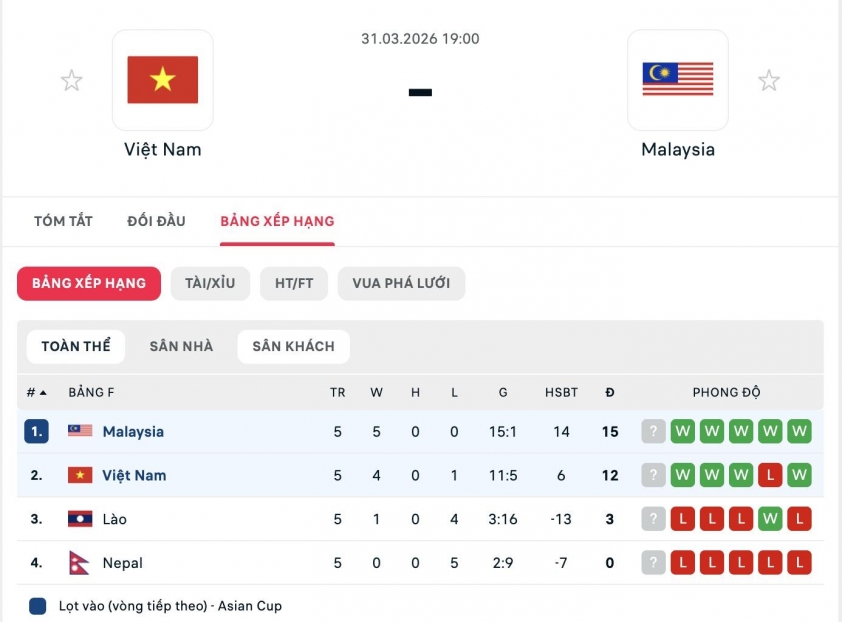
Task: Switch standings view to SÂN KHÁCH
Action: click(x=293, y=346)
